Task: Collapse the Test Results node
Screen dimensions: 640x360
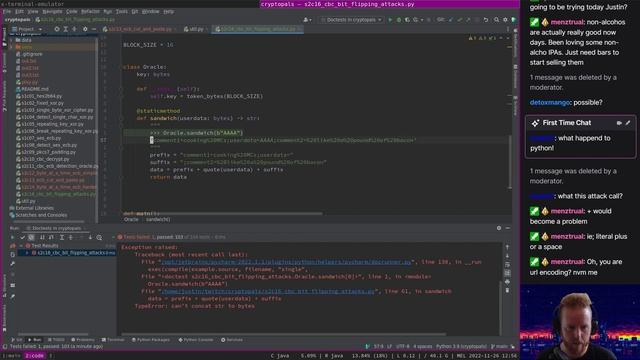Action: click(21, 246)
